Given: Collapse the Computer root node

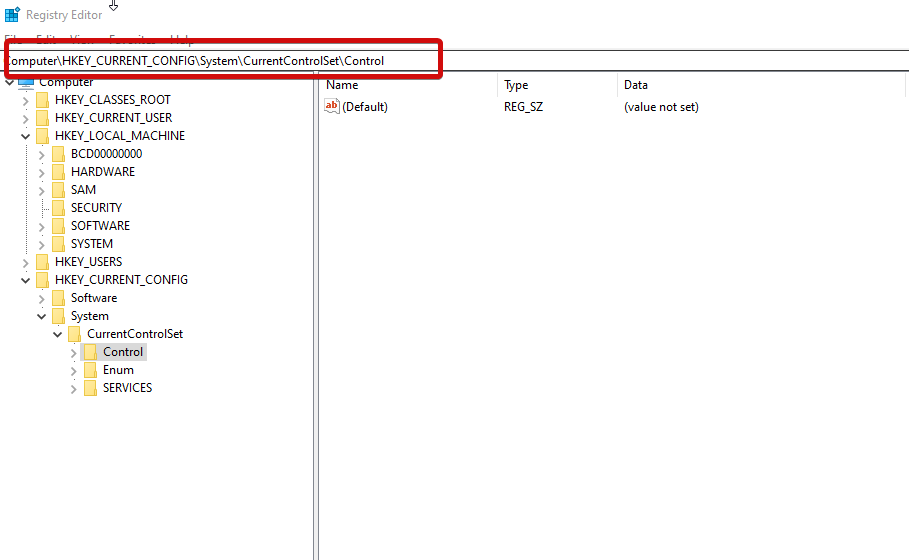Looking at the screenshot, I should 10,83.
